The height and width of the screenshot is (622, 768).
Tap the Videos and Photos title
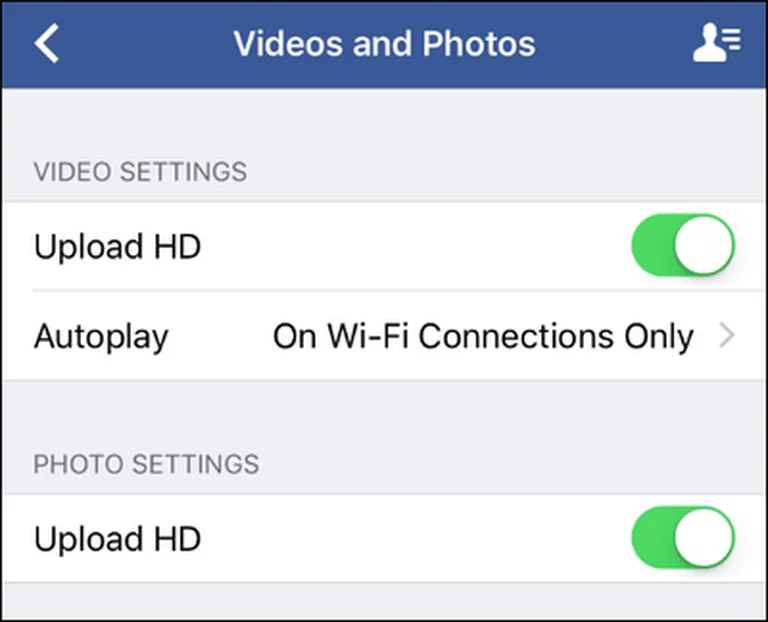click(384, 44)
